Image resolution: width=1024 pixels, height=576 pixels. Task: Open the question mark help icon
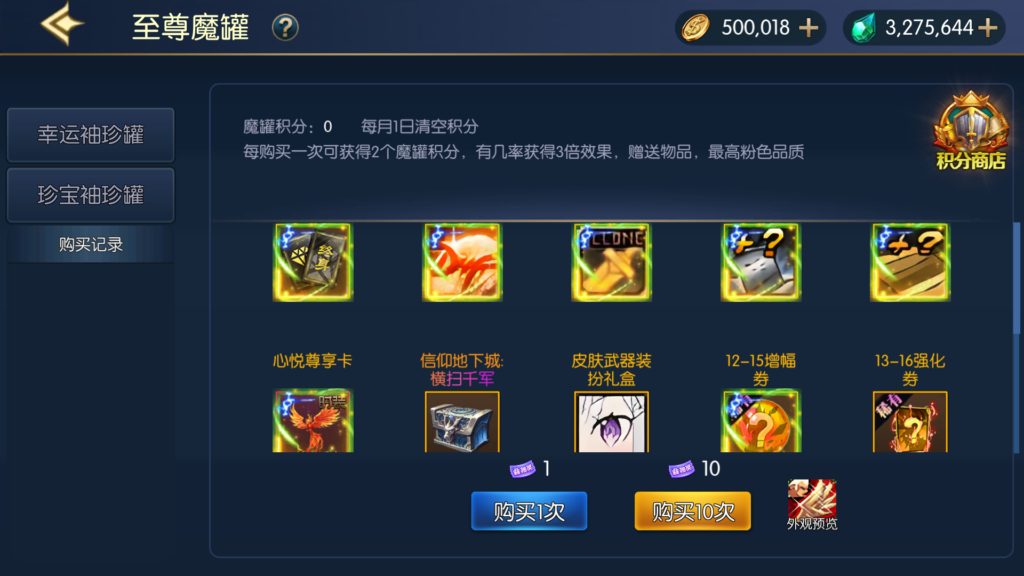[x=285, y=28]
